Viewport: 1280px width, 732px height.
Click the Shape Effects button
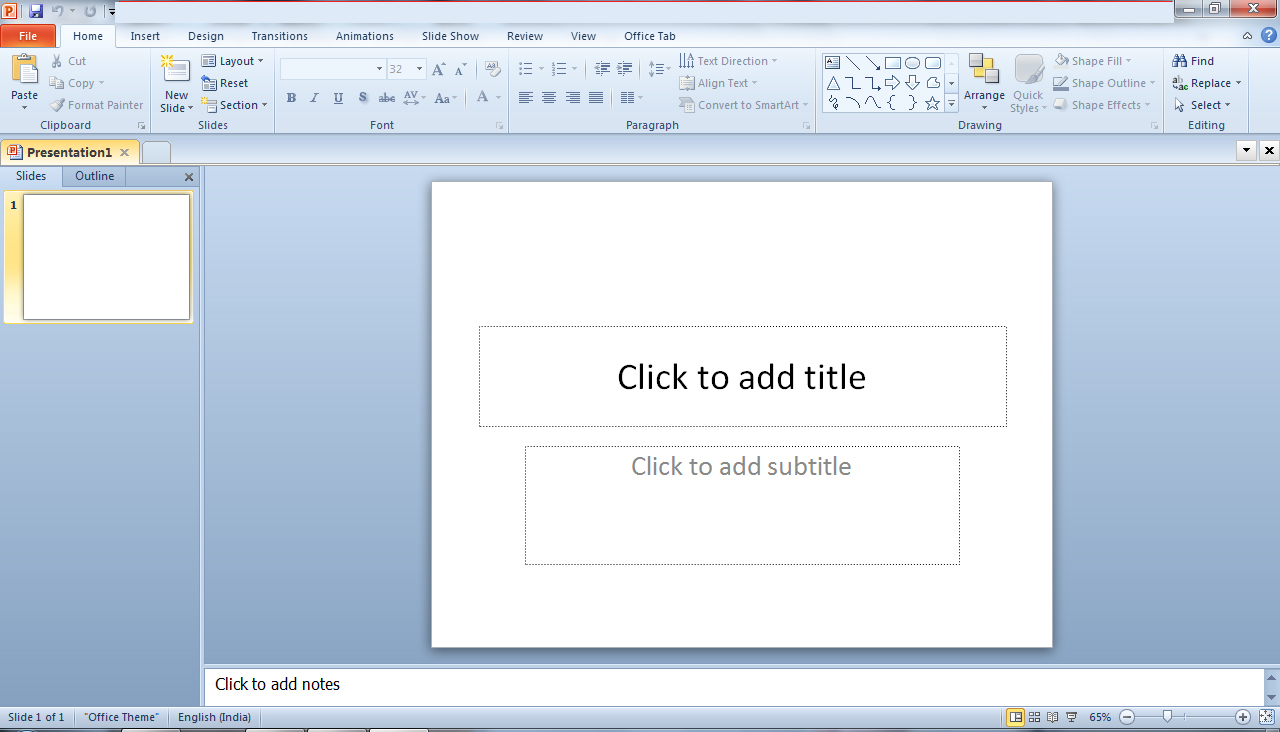point(1104,105)
